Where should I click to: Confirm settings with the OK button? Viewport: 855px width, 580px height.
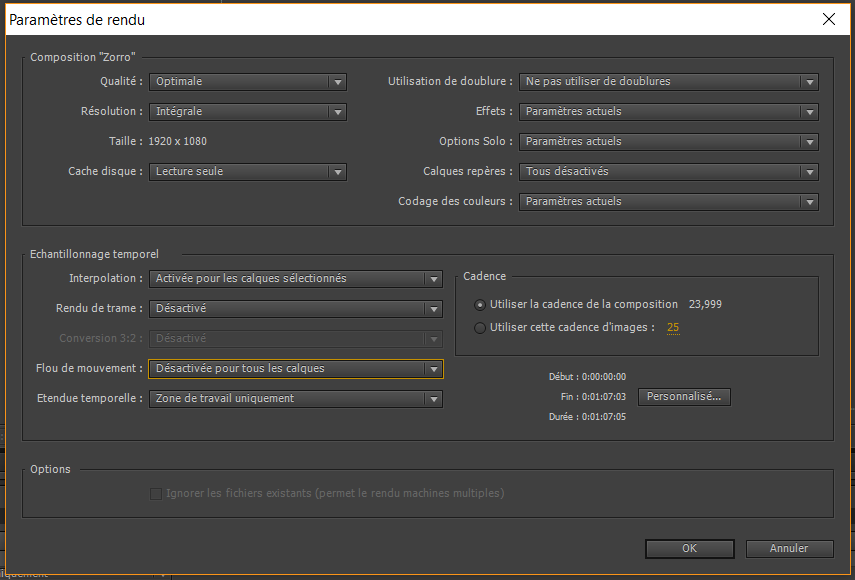[x=689, y=548]
